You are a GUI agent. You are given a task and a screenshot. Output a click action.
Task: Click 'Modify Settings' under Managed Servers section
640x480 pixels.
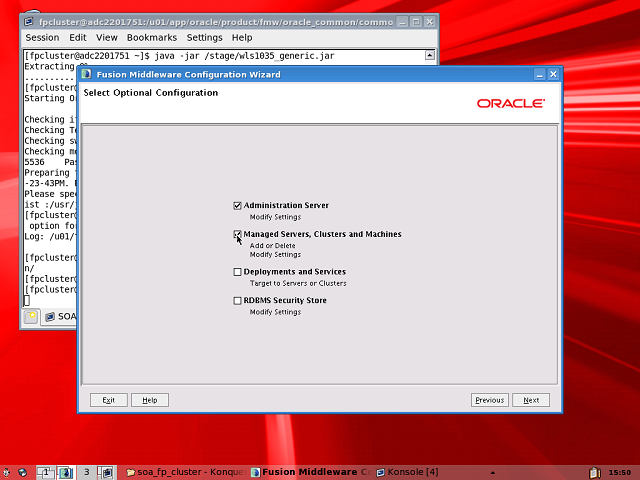pyautogui.click(x=275, y=254)
